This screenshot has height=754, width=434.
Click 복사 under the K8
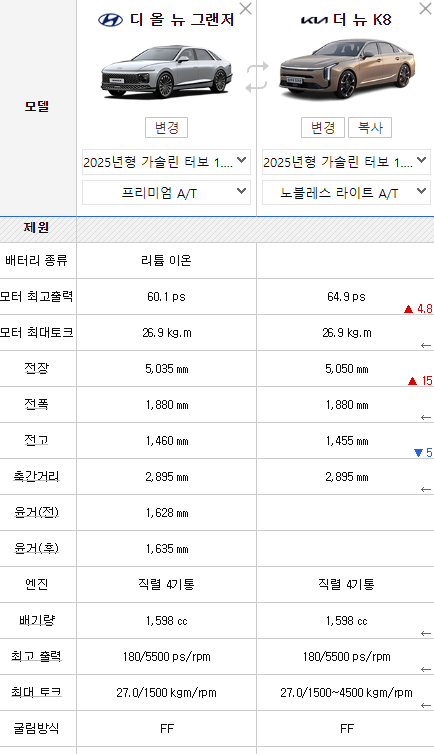[370, 127]
